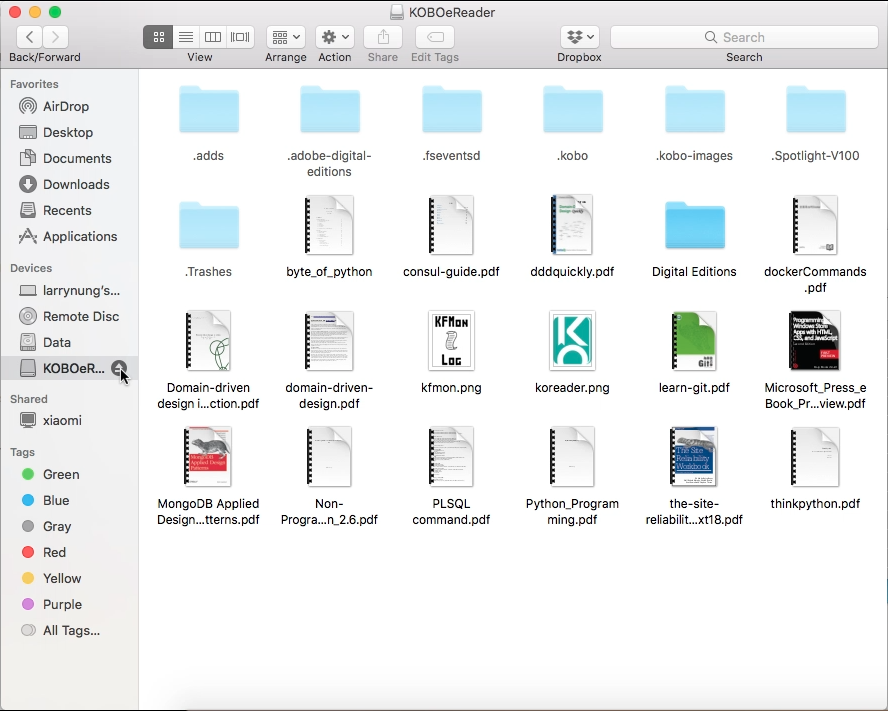Select the Domain-driven design i...ction.pdf file
The height and width of the screenshot is (711, 888).
click(208, 341)
